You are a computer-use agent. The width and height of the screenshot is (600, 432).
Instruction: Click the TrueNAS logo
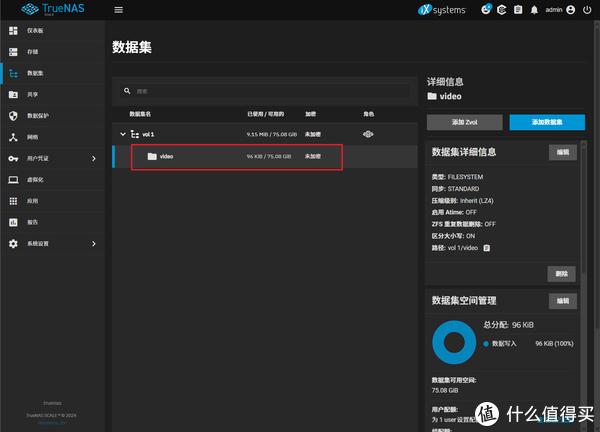[x=53, y=9]
